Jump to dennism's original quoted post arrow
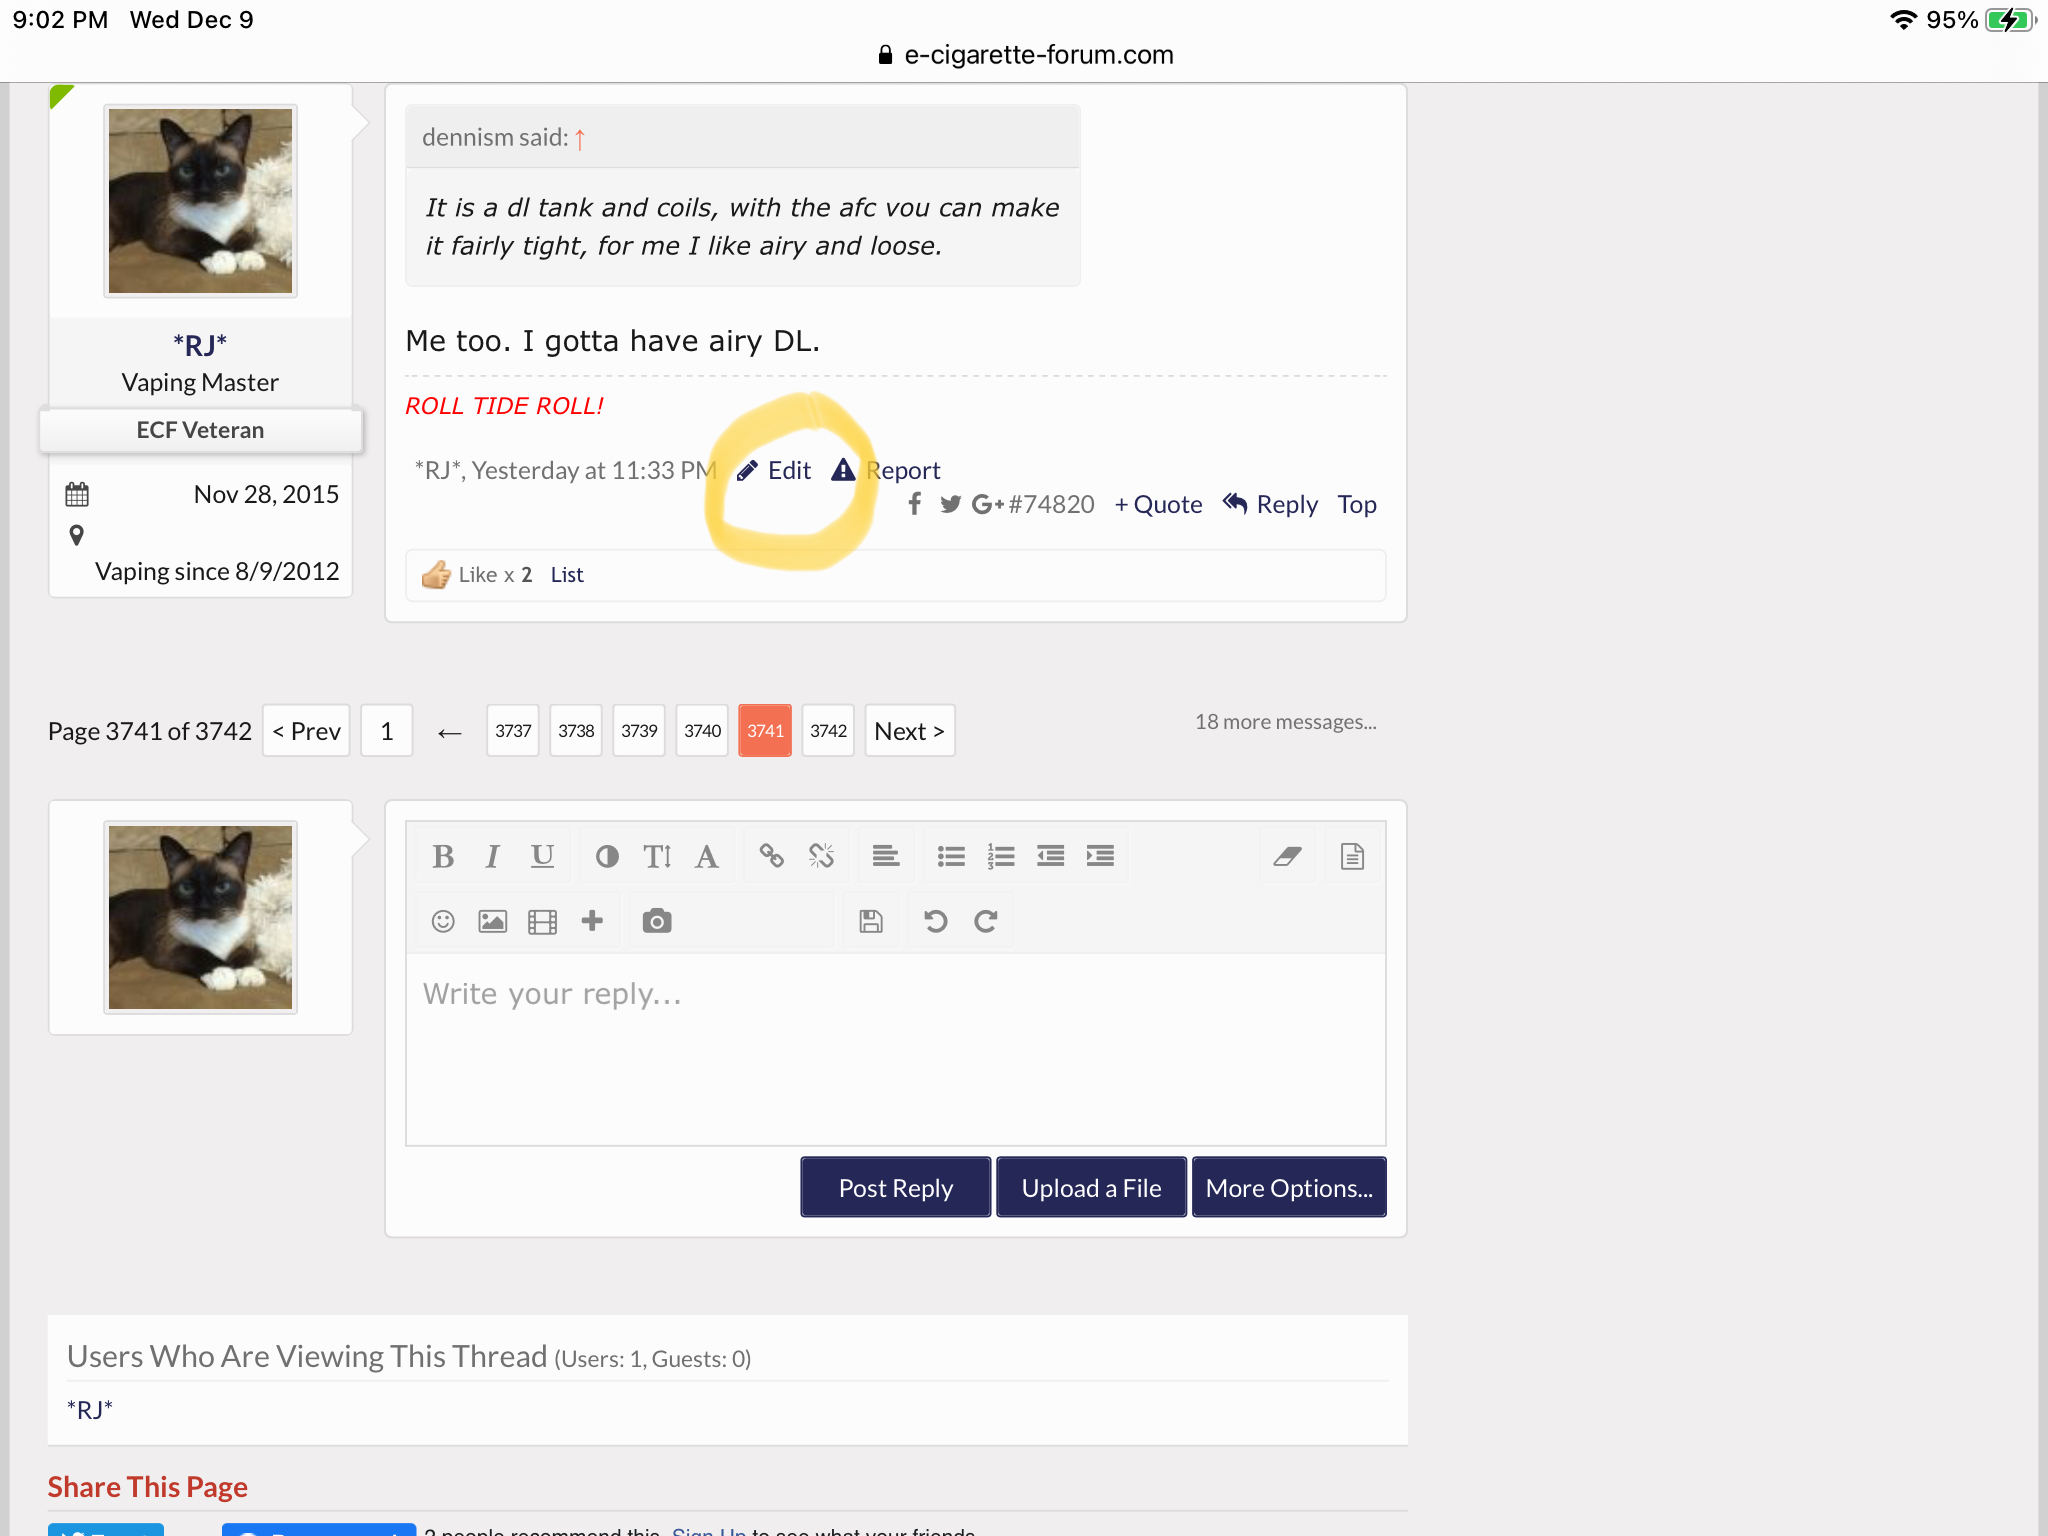Screen dimensions: 2048x1536 click(x=579, y=138)
